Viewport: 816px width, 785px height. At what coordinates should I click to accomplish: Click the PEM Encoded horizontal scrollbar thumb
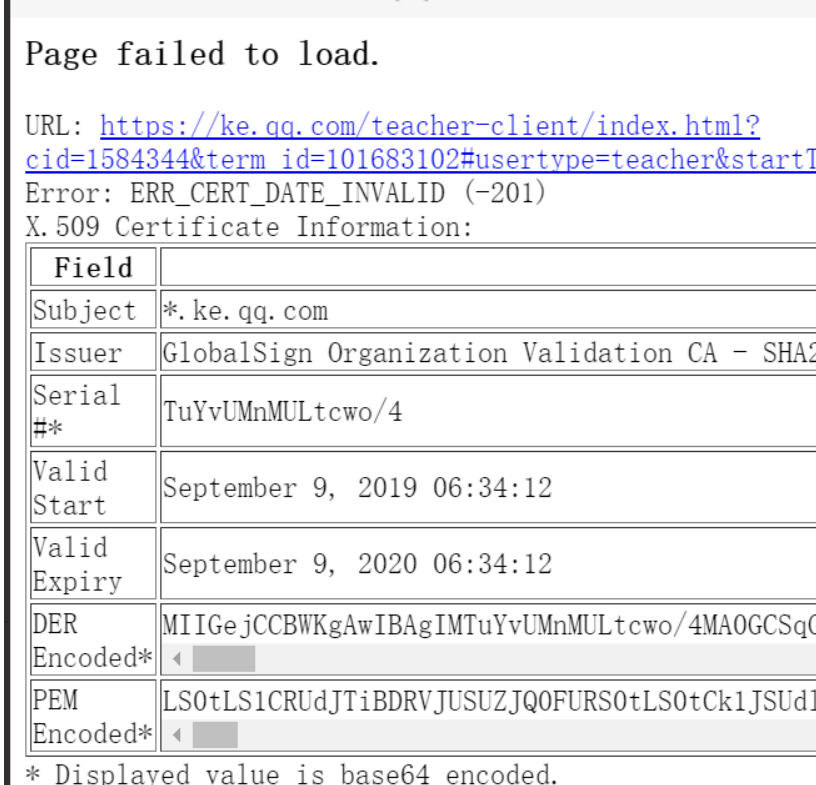point(215,735)
